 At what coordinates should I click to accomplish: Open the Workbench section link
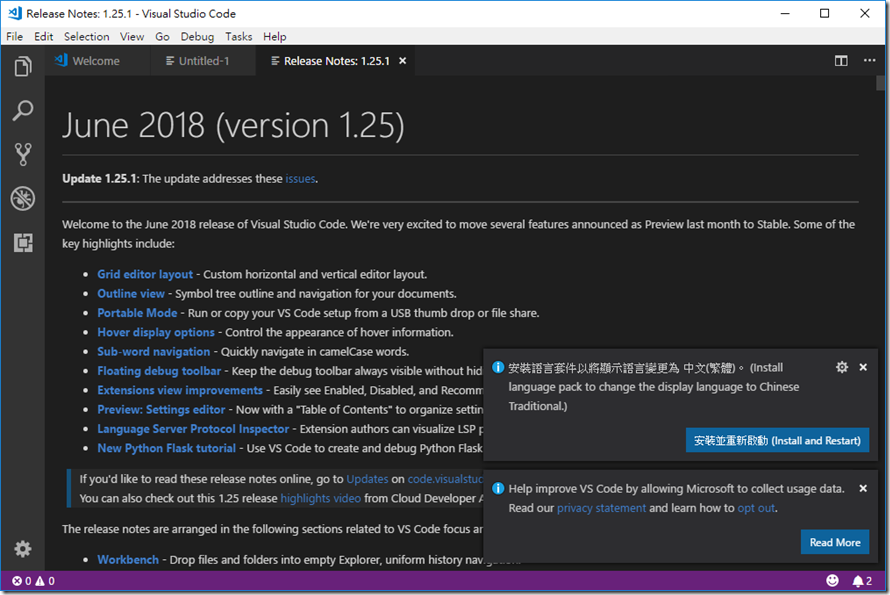coord(128,559)
